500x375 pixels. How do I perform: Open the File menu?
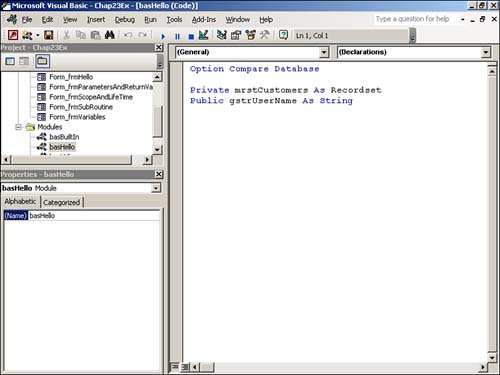point(27,20)
